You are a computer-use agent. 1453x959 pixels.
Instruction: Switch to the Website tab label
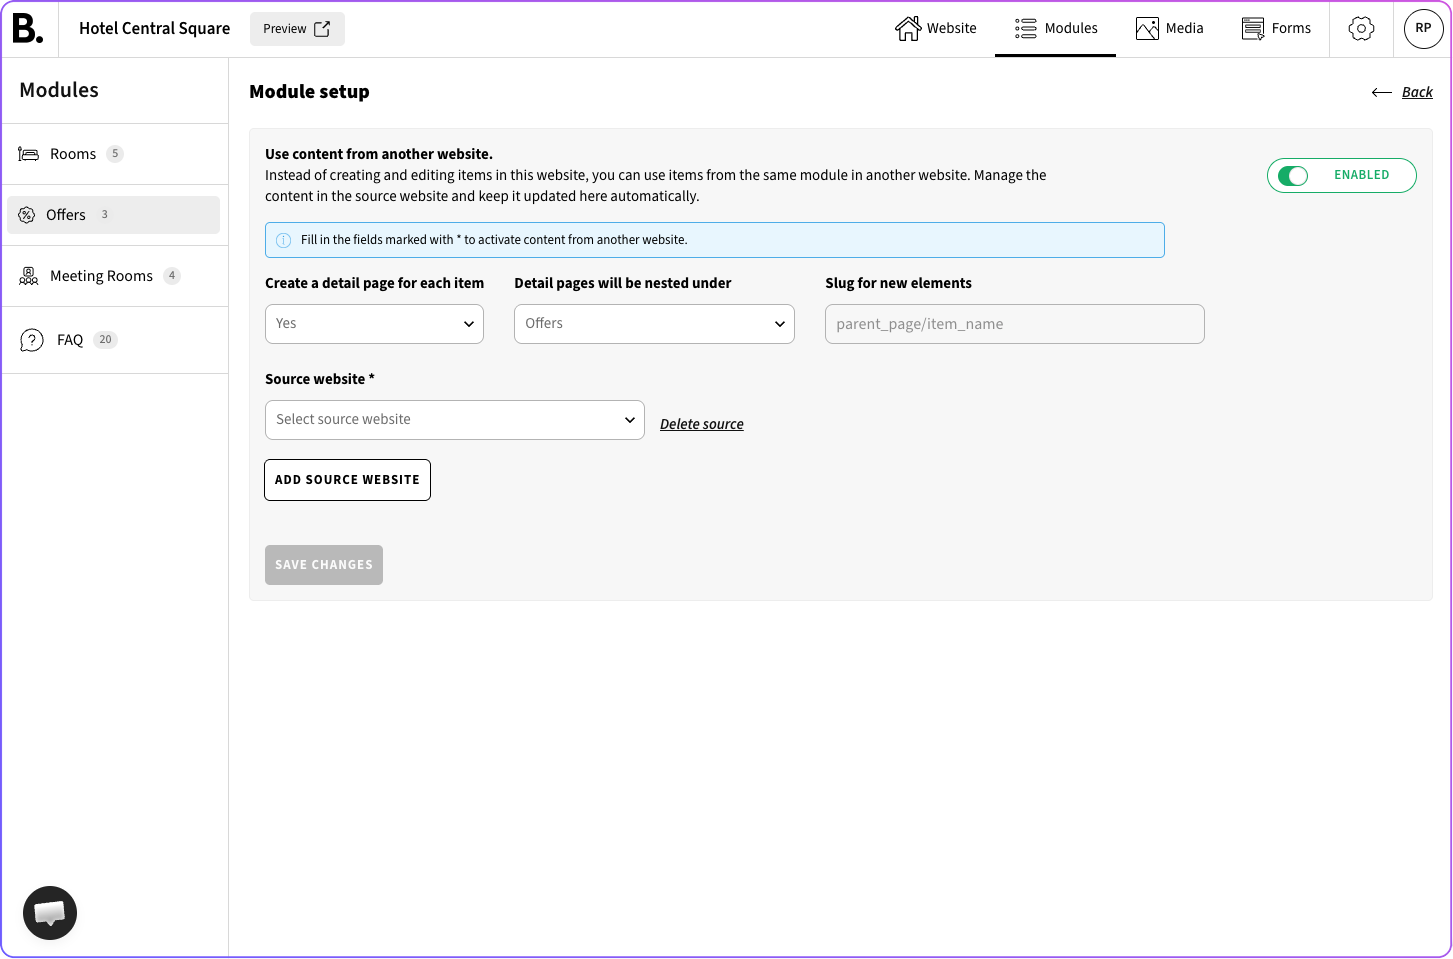(952, 29)
